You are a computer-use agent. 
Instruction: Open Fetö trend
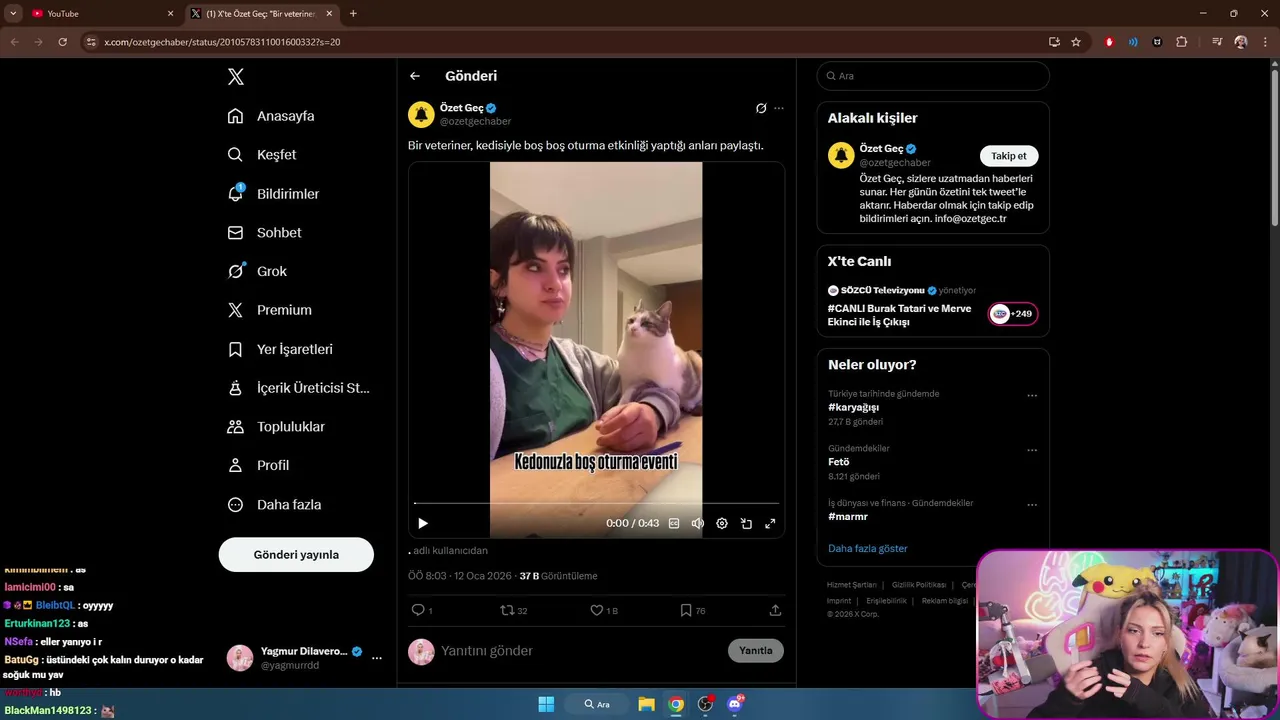click(x=838, y=462)
